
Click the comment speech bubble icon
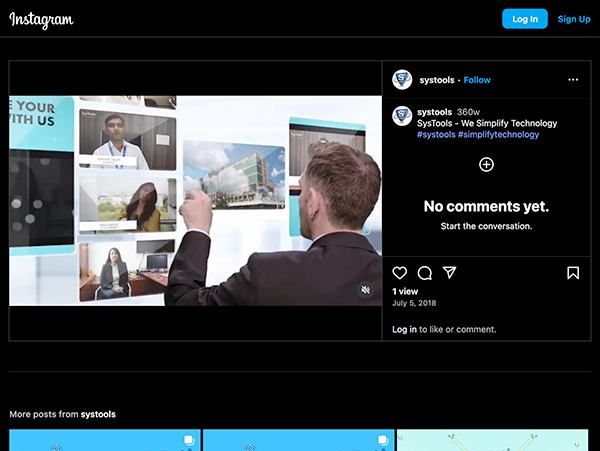pos(424,273)
